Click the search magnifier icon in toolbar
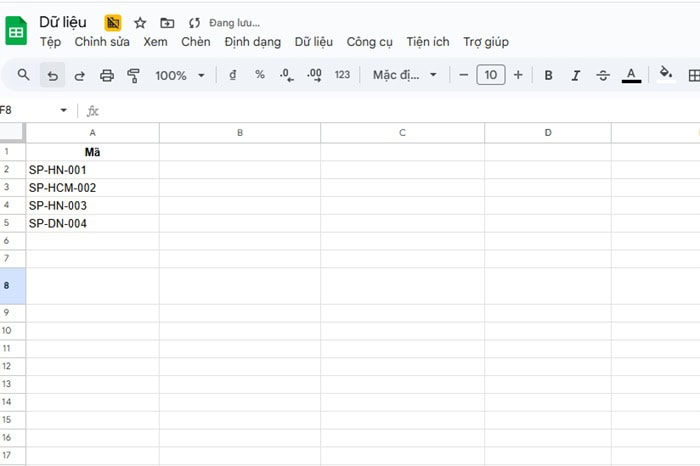 click(x=24, y=75)
